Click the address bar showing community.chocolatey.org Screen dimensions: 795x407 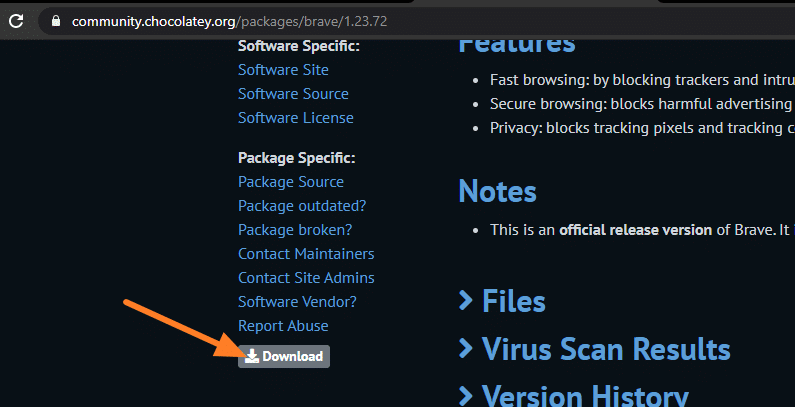tap(416, 21)
